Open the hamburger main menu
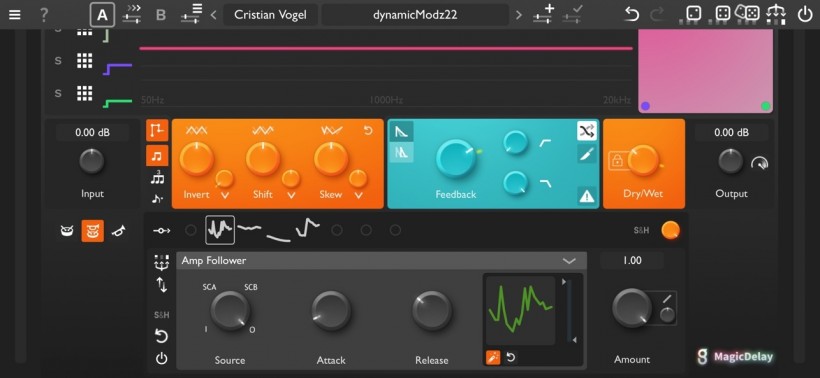 pyautogui.click(x=15, y=15)
